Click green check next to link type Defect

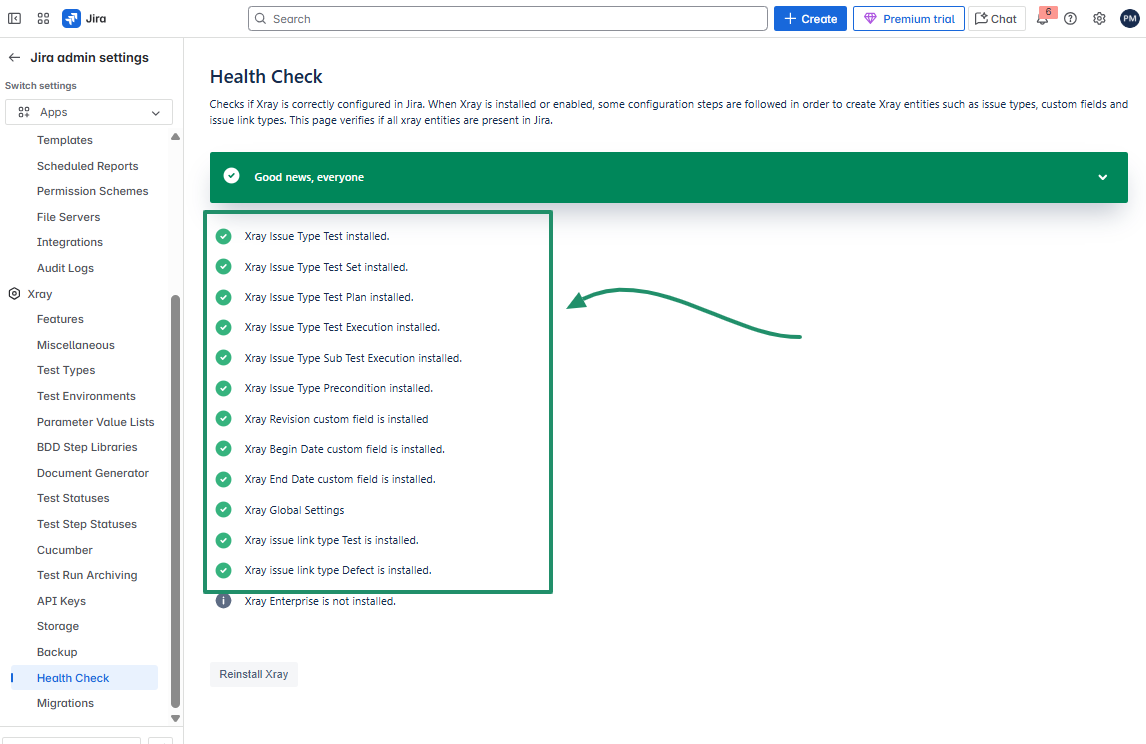click(x=224, y=570)
